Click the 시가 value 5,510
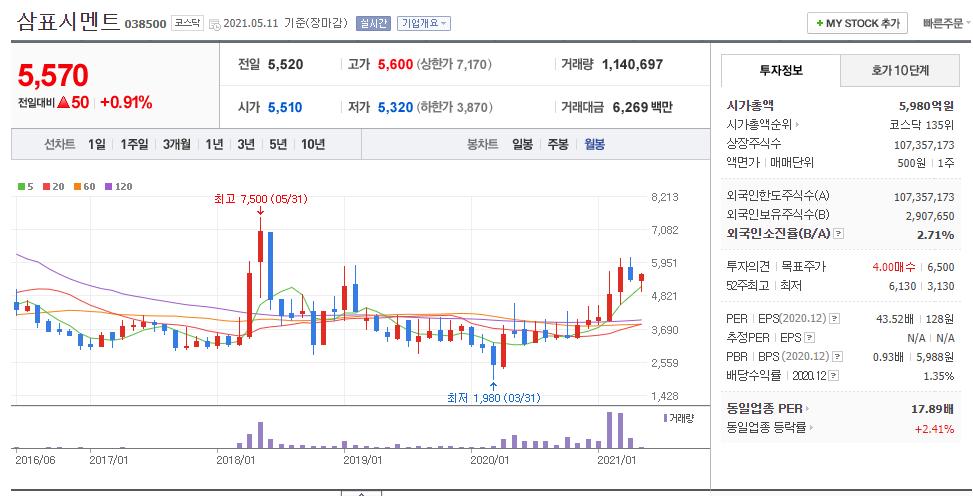This screenshot has width=973, height=496. (285, 107)
